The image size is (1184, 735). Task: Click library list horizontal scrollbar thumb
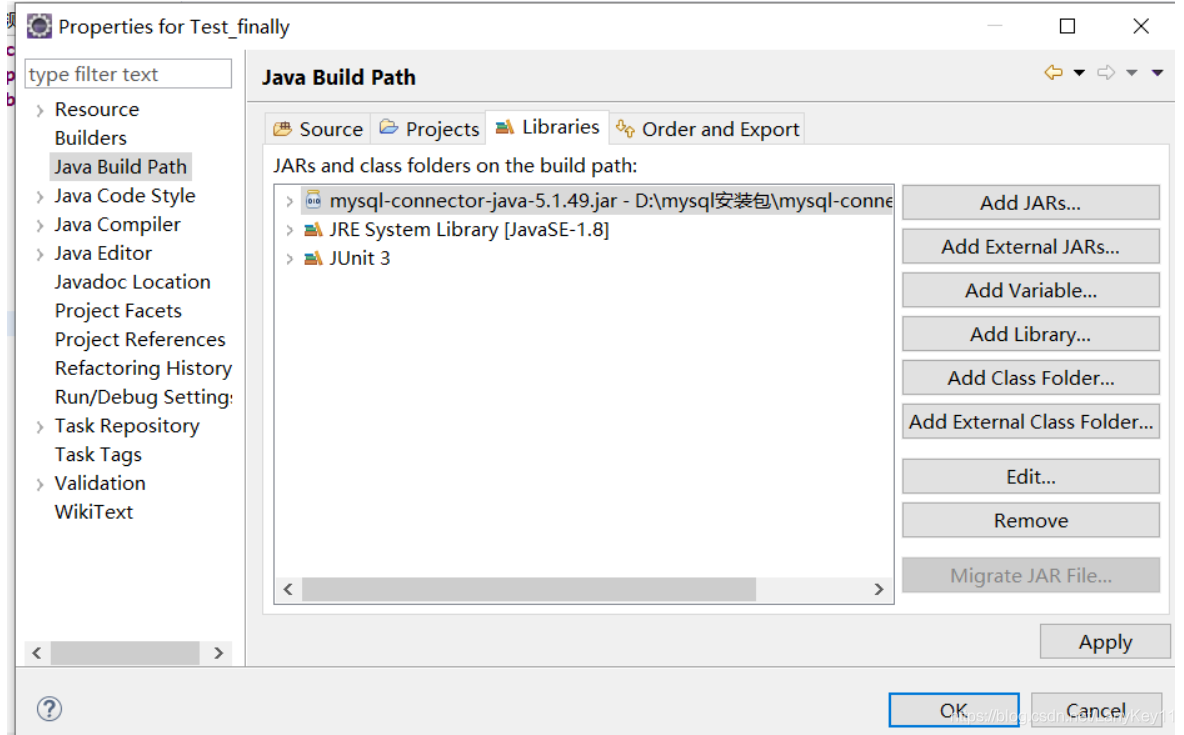(529, 589)
